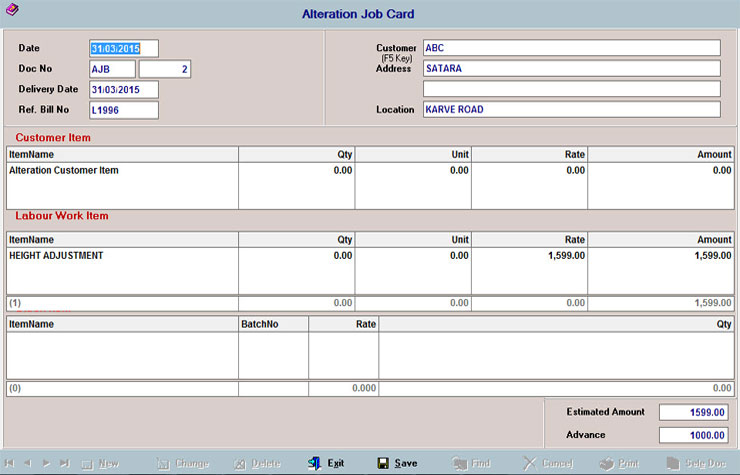This screenshot has height=475, width=740.
Task: Click the Ref. Bill No field
Action: (123, 110)
